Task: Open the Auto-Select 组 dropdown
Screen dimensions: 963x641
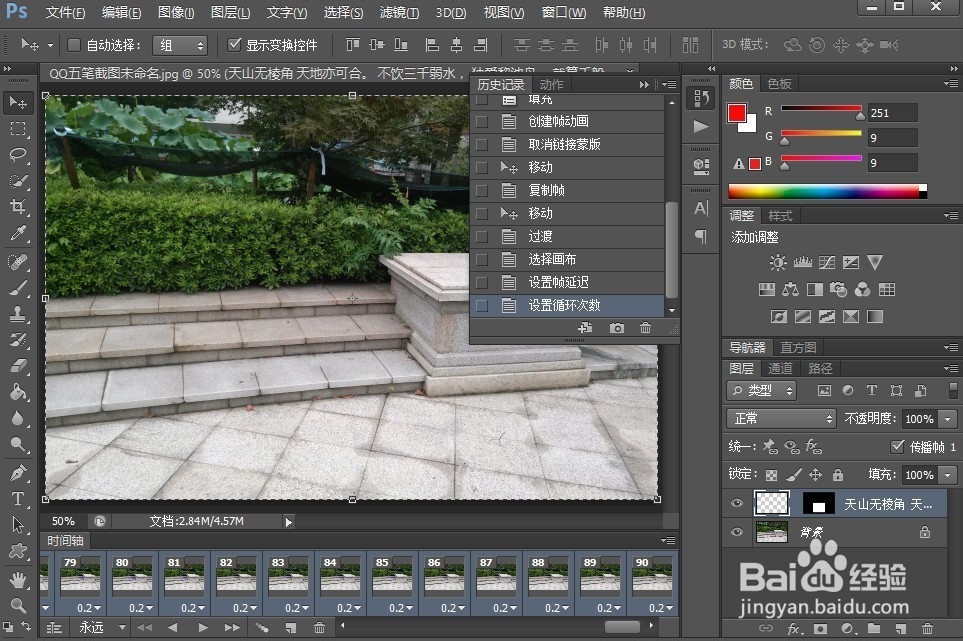Action: 180,45
